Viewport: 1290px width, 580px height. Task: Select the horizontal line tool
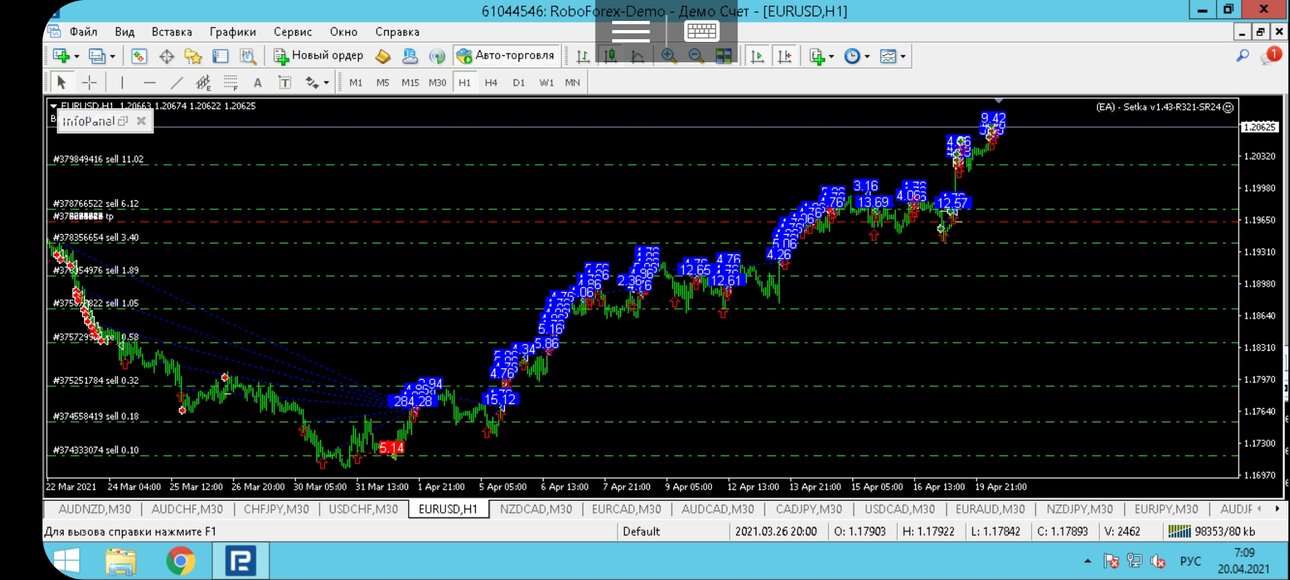click(x=149, y=82)
